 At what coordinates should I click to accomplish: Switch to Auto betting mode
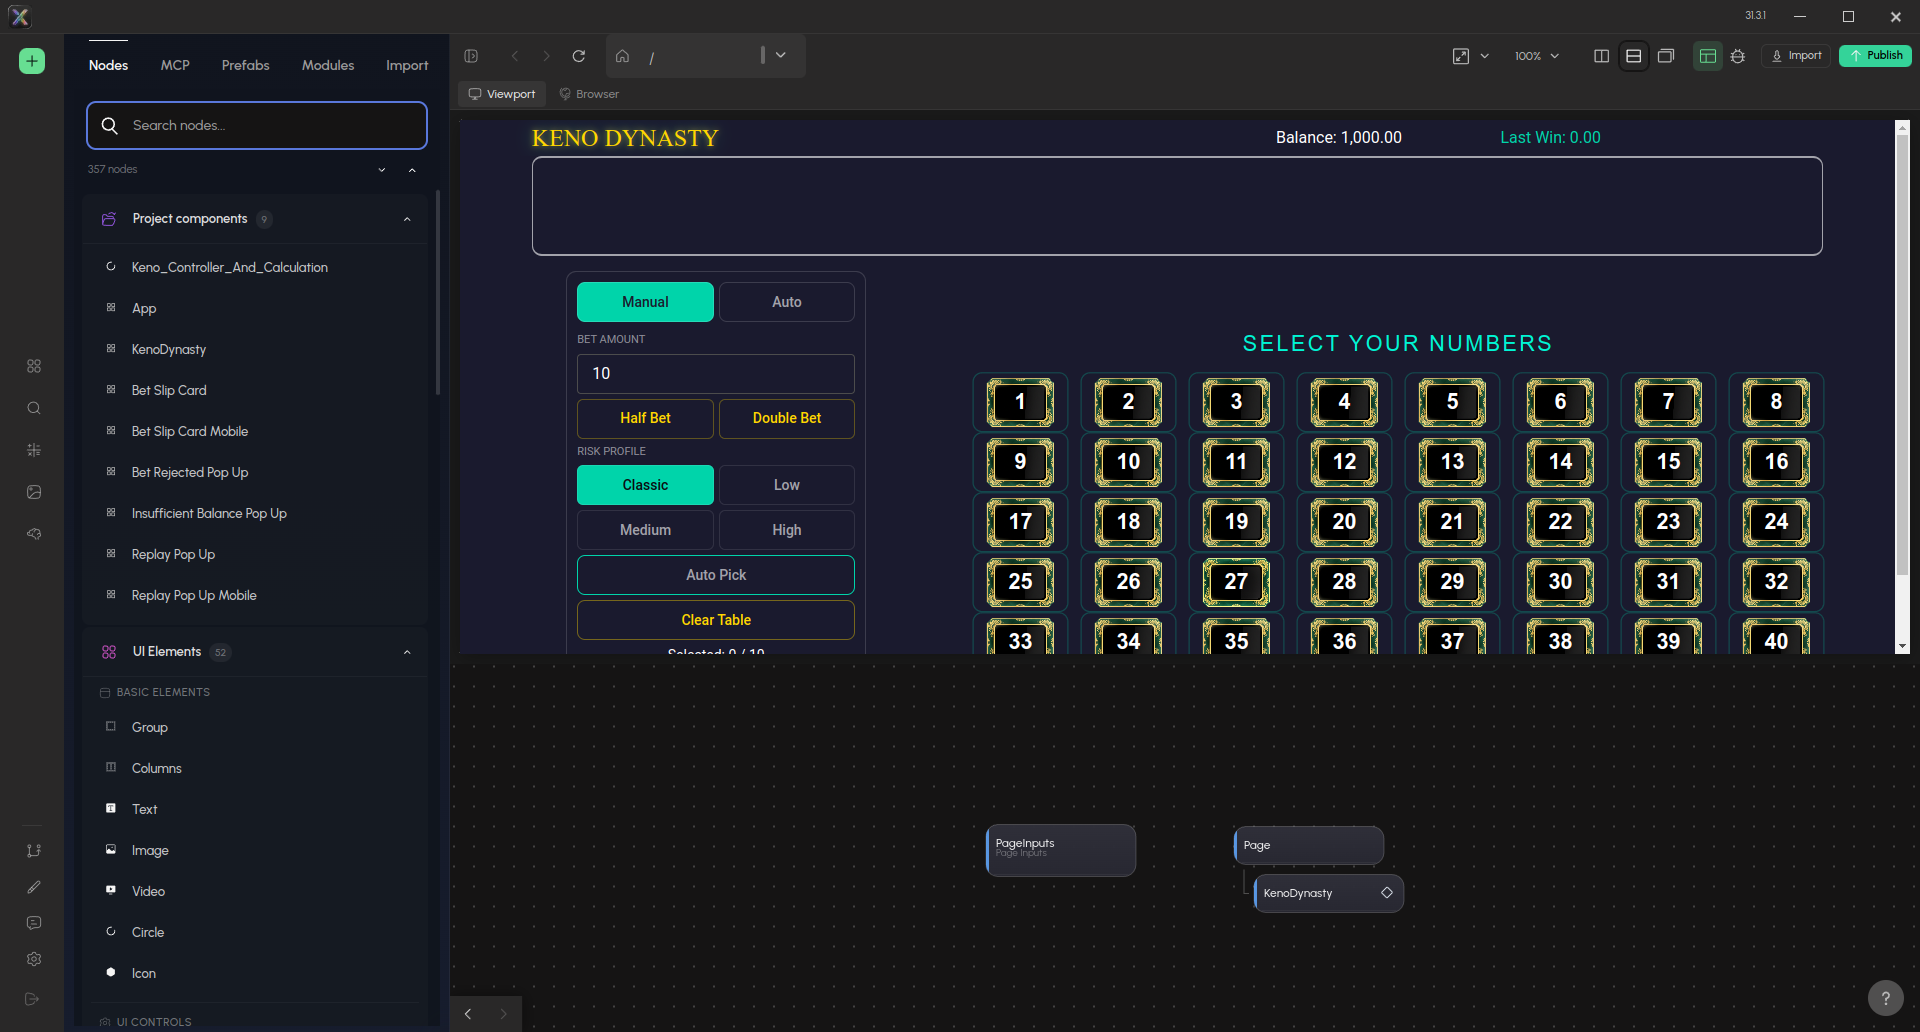(x=787, y=302)
